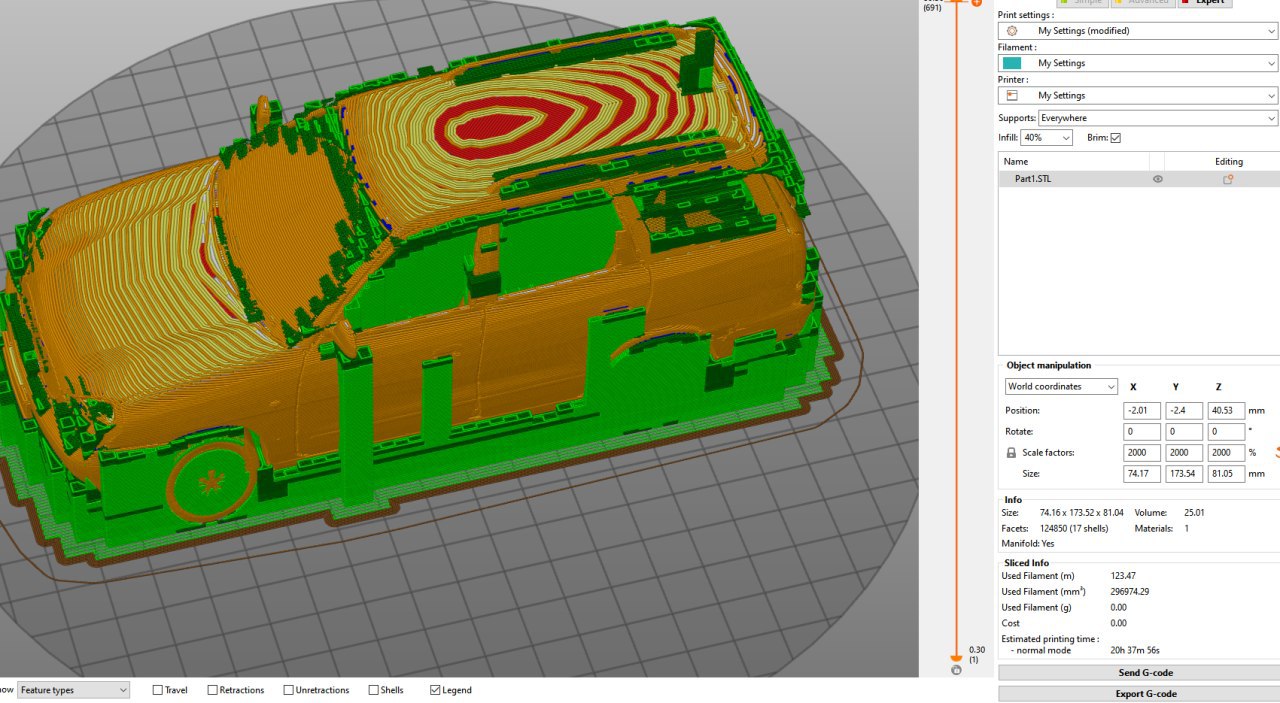This screenshot has width=1280, height=703.
Task: Click the Scale factors Y field
Action: [1184, 453]
